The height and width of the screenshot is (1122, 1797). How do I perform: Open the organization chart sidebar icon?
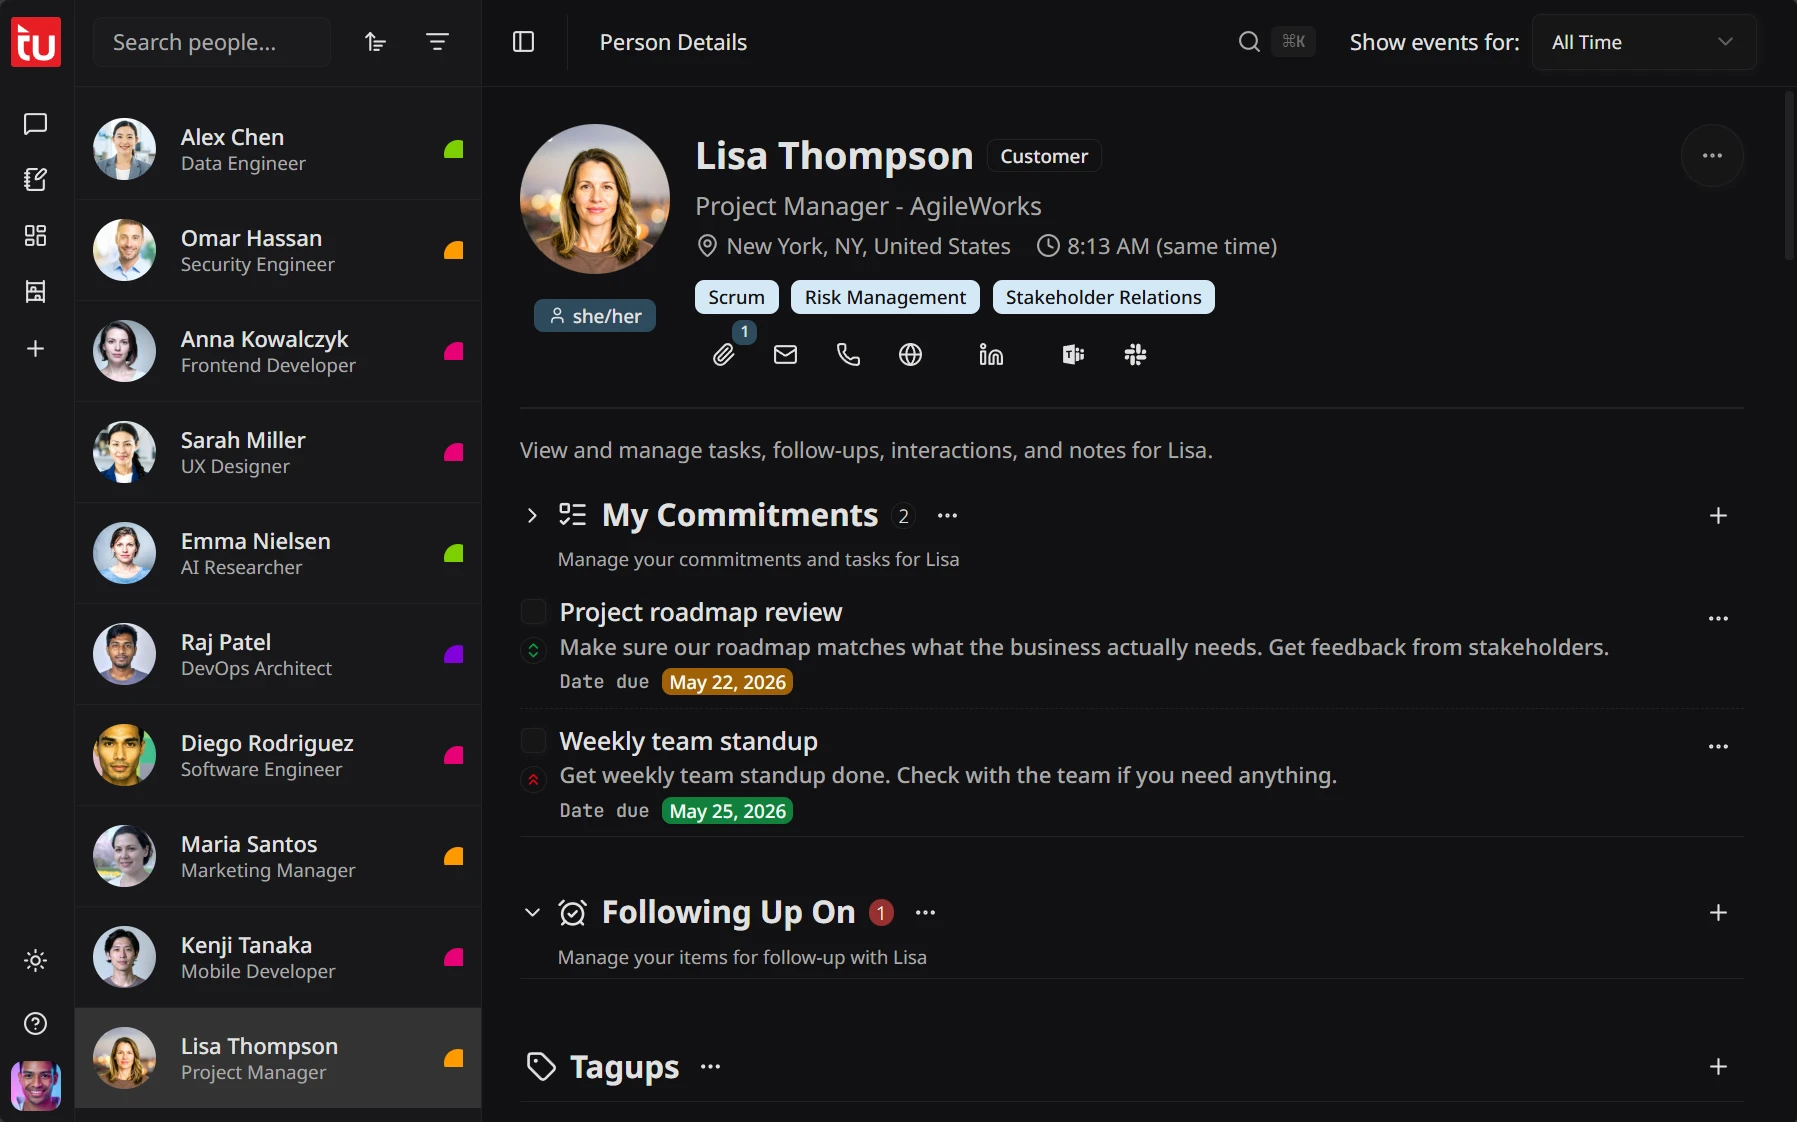pyautogui.click(x=35, y=292)
